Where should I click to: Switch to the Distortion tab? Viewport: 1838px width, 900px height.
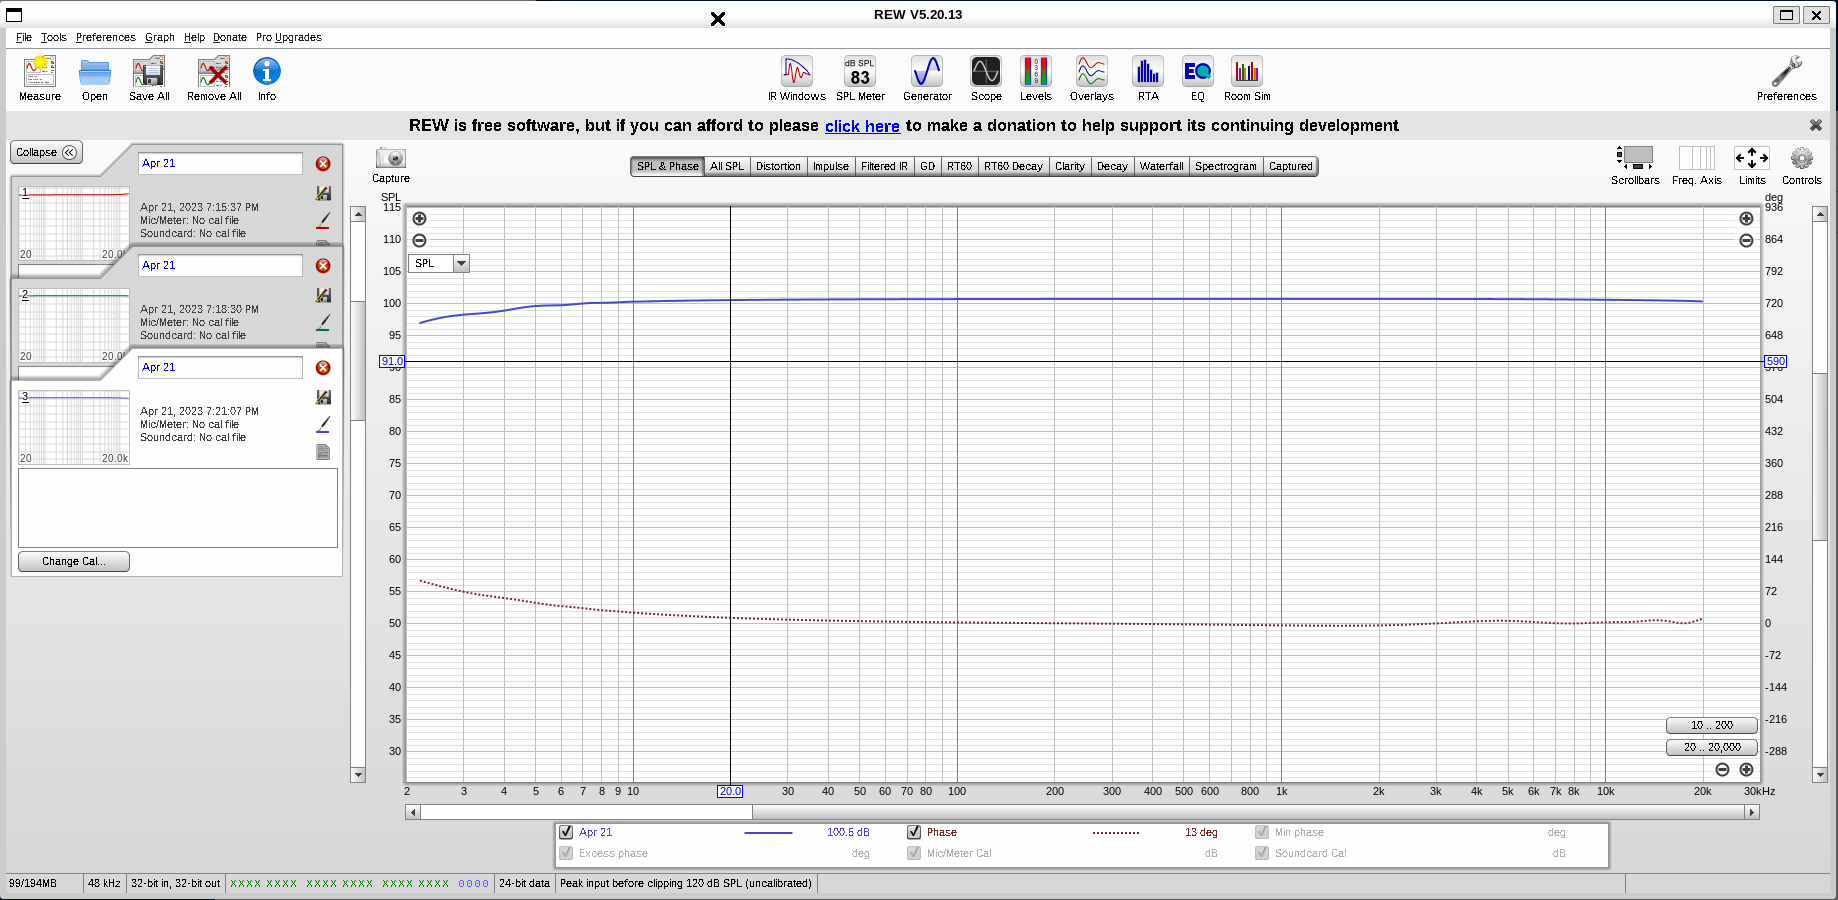tap(778, 166)
